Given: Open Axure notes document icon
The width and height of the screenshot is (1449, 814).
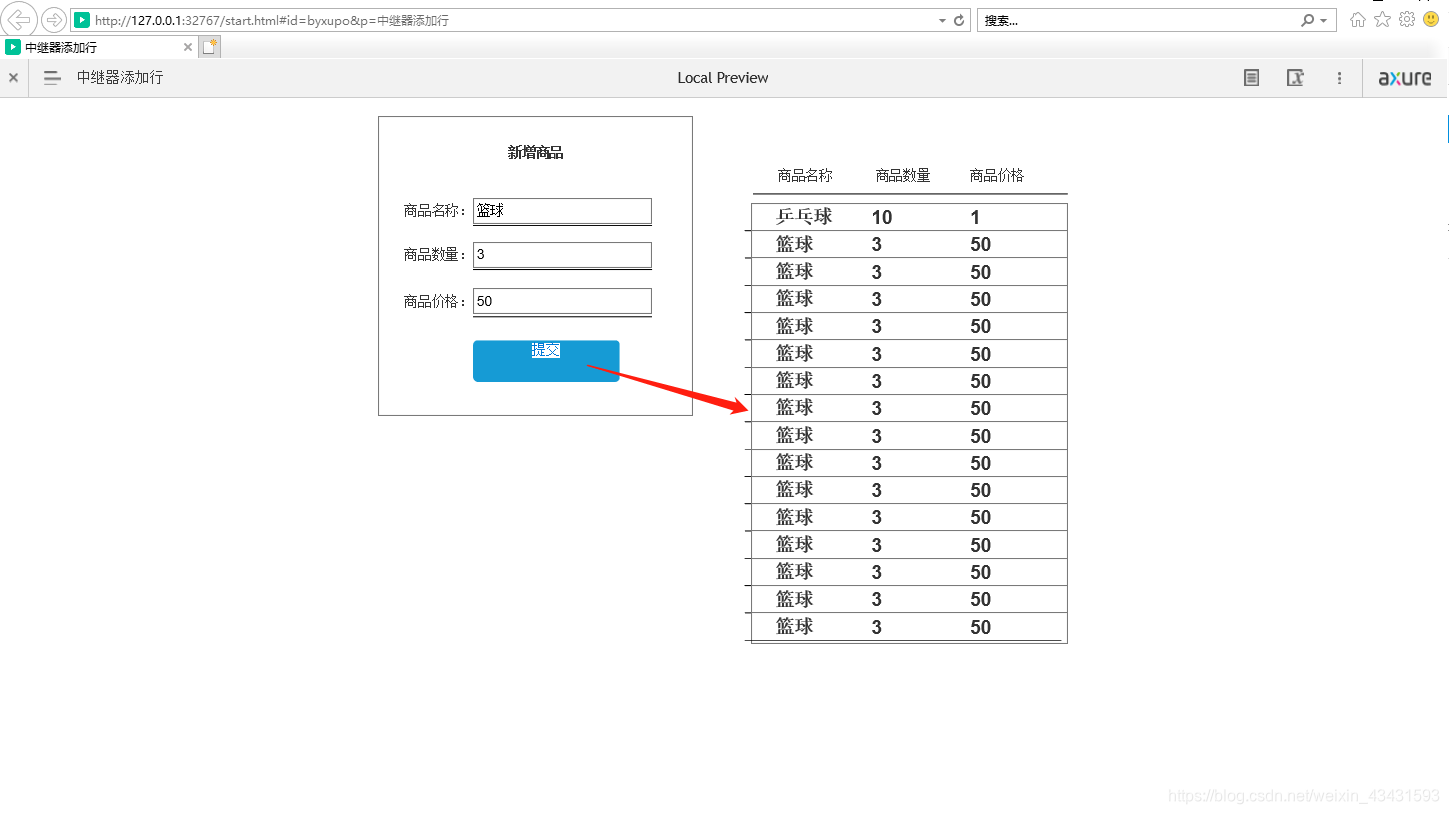Looking at the screenshot, I should tap(1251, 78).
